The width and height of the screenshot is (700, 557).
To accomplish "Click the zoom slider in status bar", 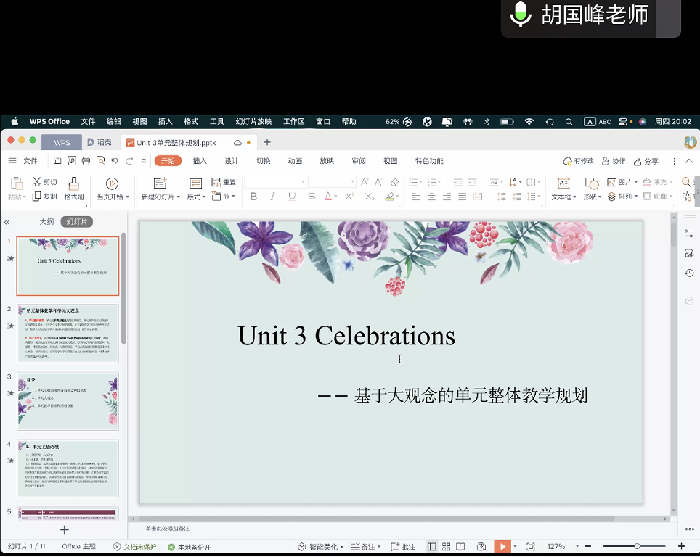I will click(637, 546).
